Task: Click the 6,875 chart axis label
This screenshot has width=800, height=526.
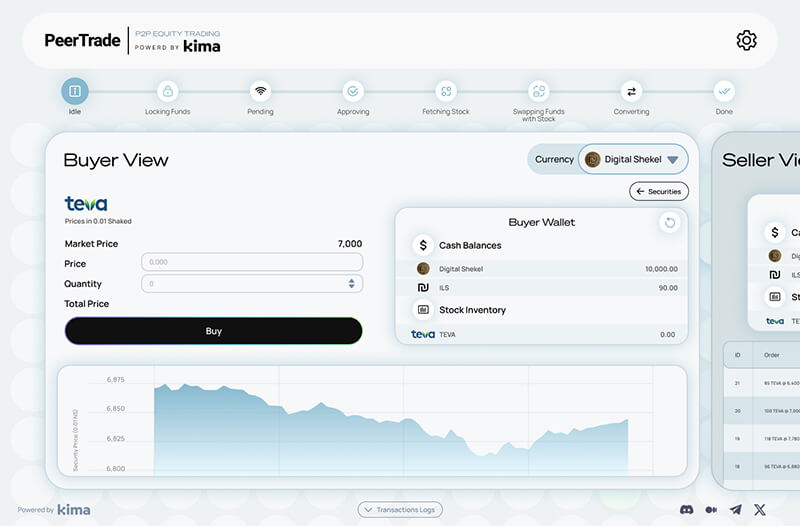Action: 115,380
